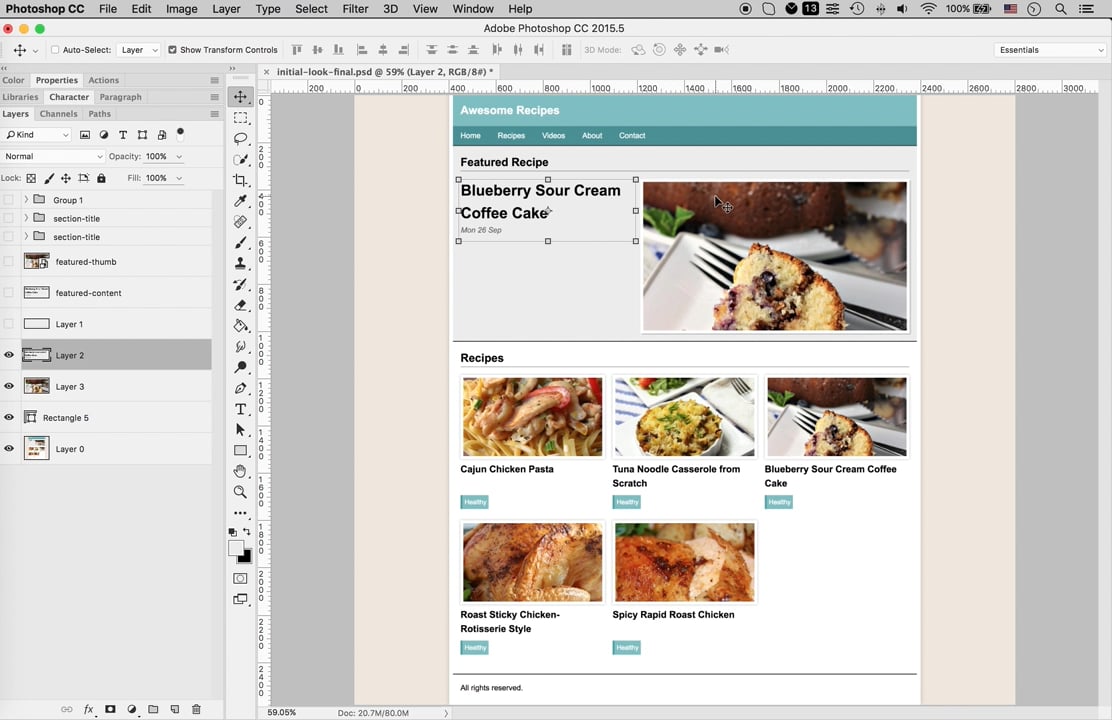
Task: Show the Group 1 layer group
Action: tap(9, 200)
